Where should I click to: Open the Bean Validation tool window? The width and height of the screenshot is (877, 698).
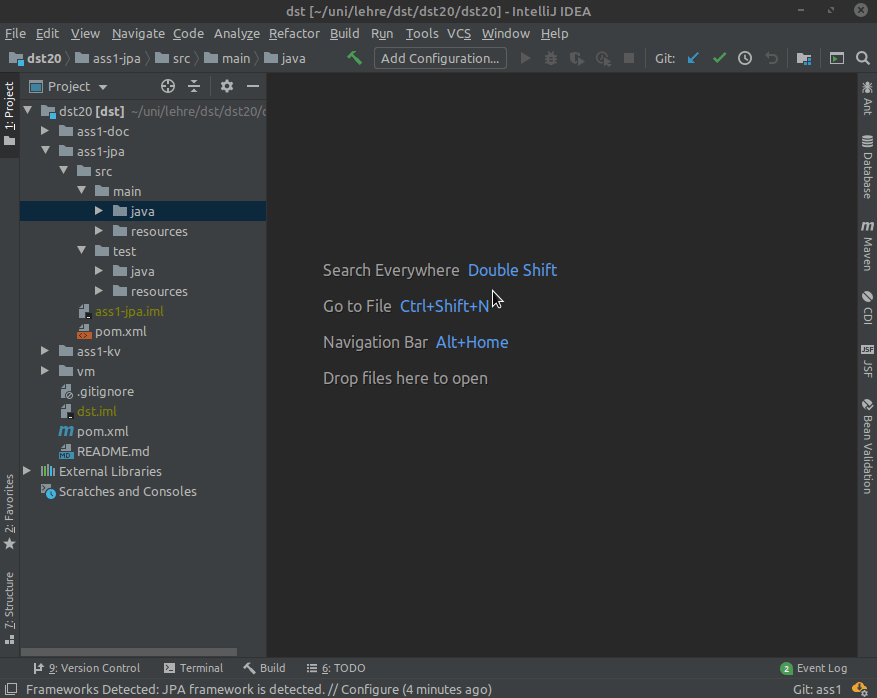pyautogui.click(x=867, y=446)
